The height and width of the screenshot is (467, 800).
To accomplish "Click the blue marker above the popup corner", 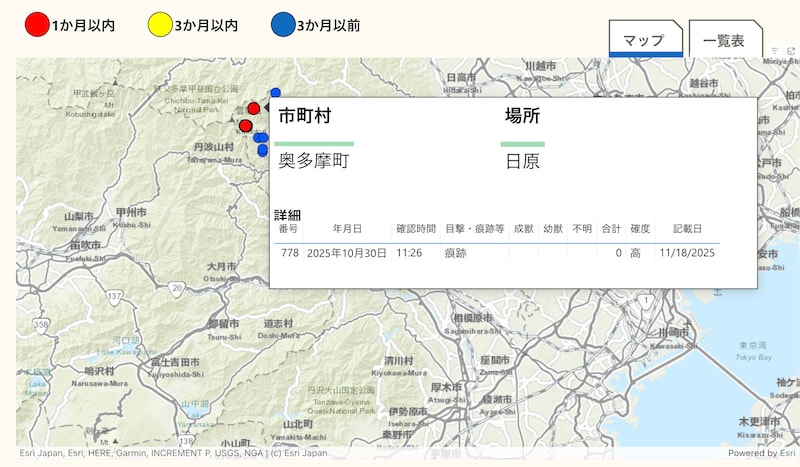I will point(275,93).
